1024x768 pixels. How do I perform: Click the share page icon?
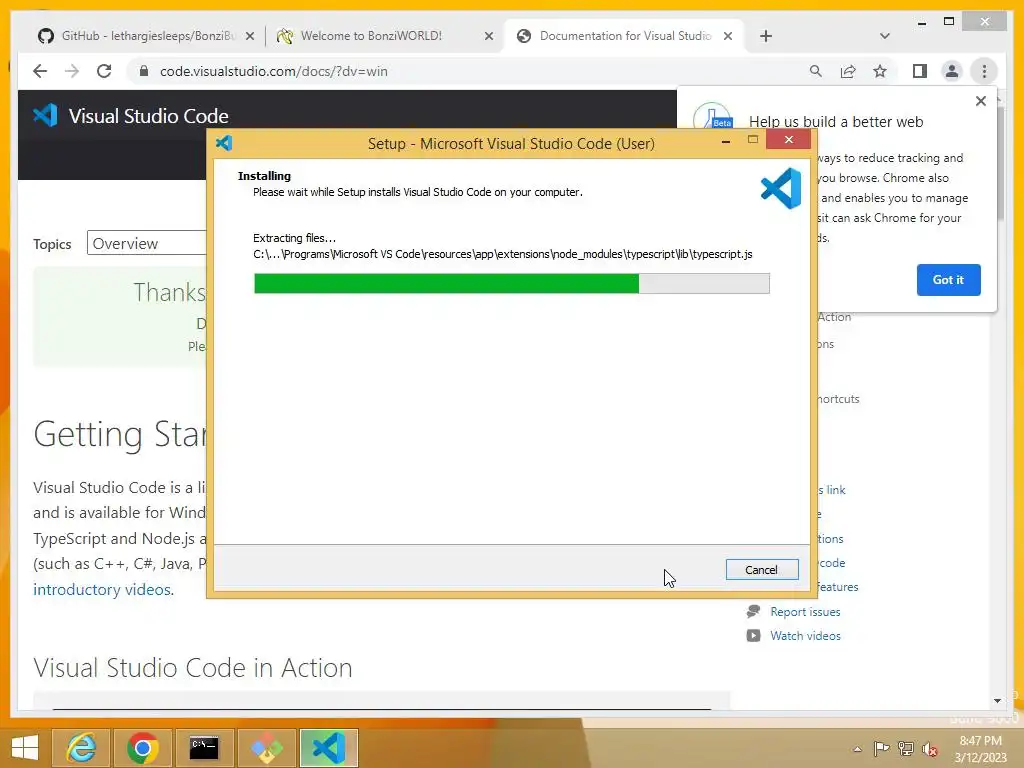coord(848,71)
